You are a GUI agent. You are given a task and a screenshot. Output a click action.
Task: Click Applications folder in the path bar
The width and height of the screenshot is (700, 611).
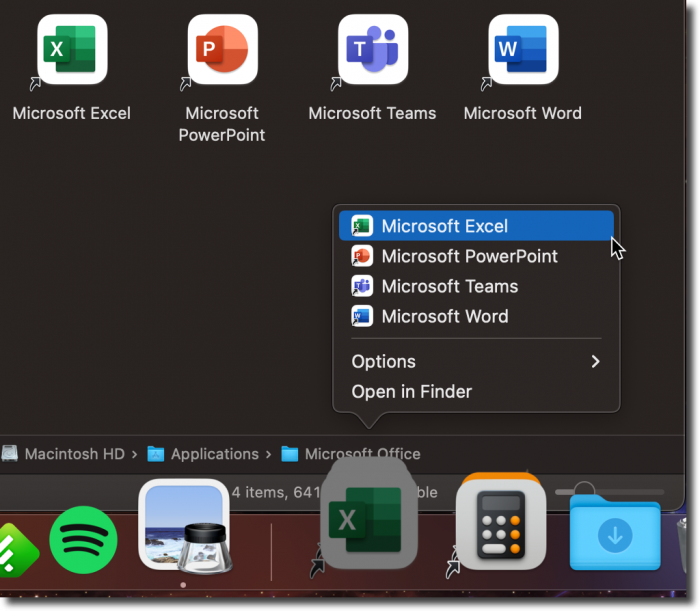pyautogui.click(x=203, y=454)
